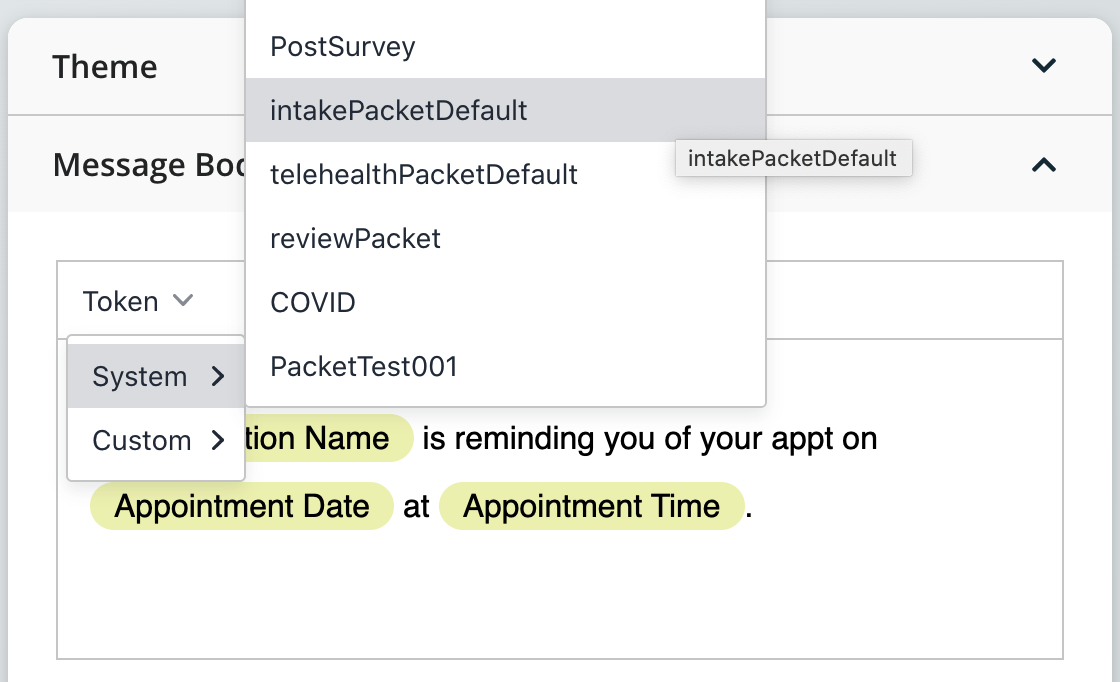This screenshot has height=682, width=1120.
Task: Open the System submenu
Action: [156, 376]
